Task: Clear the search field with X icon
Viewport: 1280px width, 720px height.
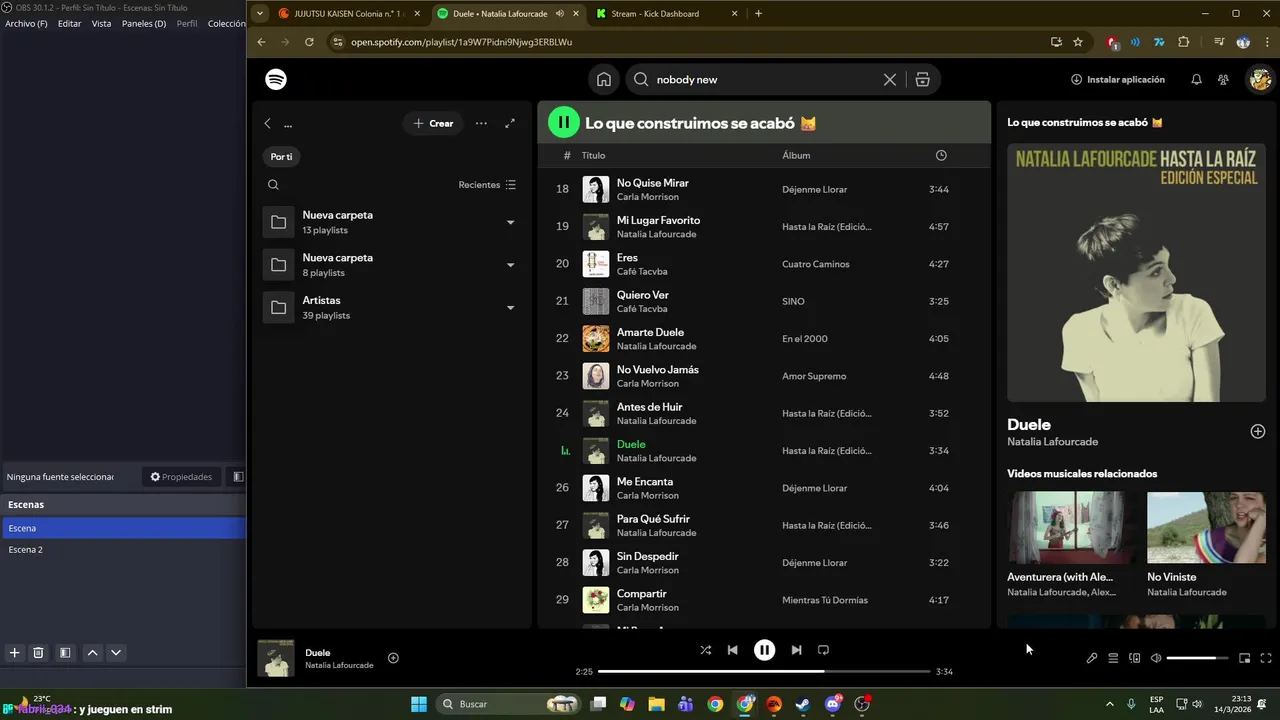Action: (890, 79)
